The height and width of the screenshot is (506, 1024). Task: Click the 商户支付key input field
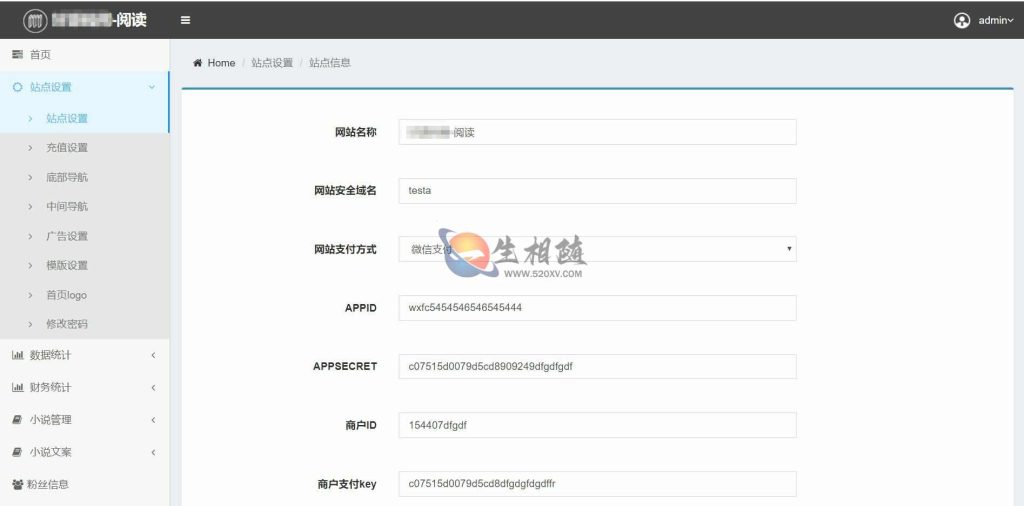pos(598,484)
